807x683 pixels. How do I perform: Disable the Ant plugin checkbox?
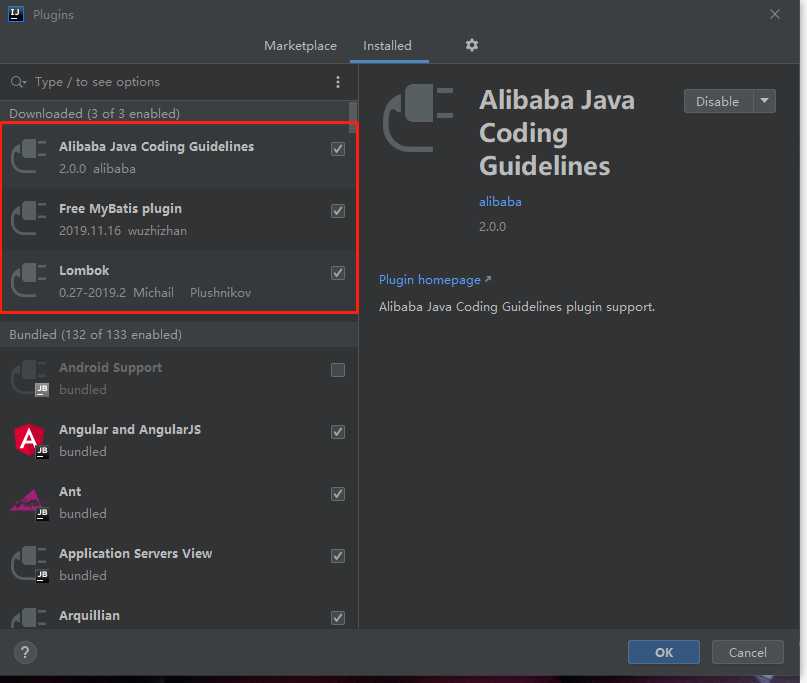338,494
